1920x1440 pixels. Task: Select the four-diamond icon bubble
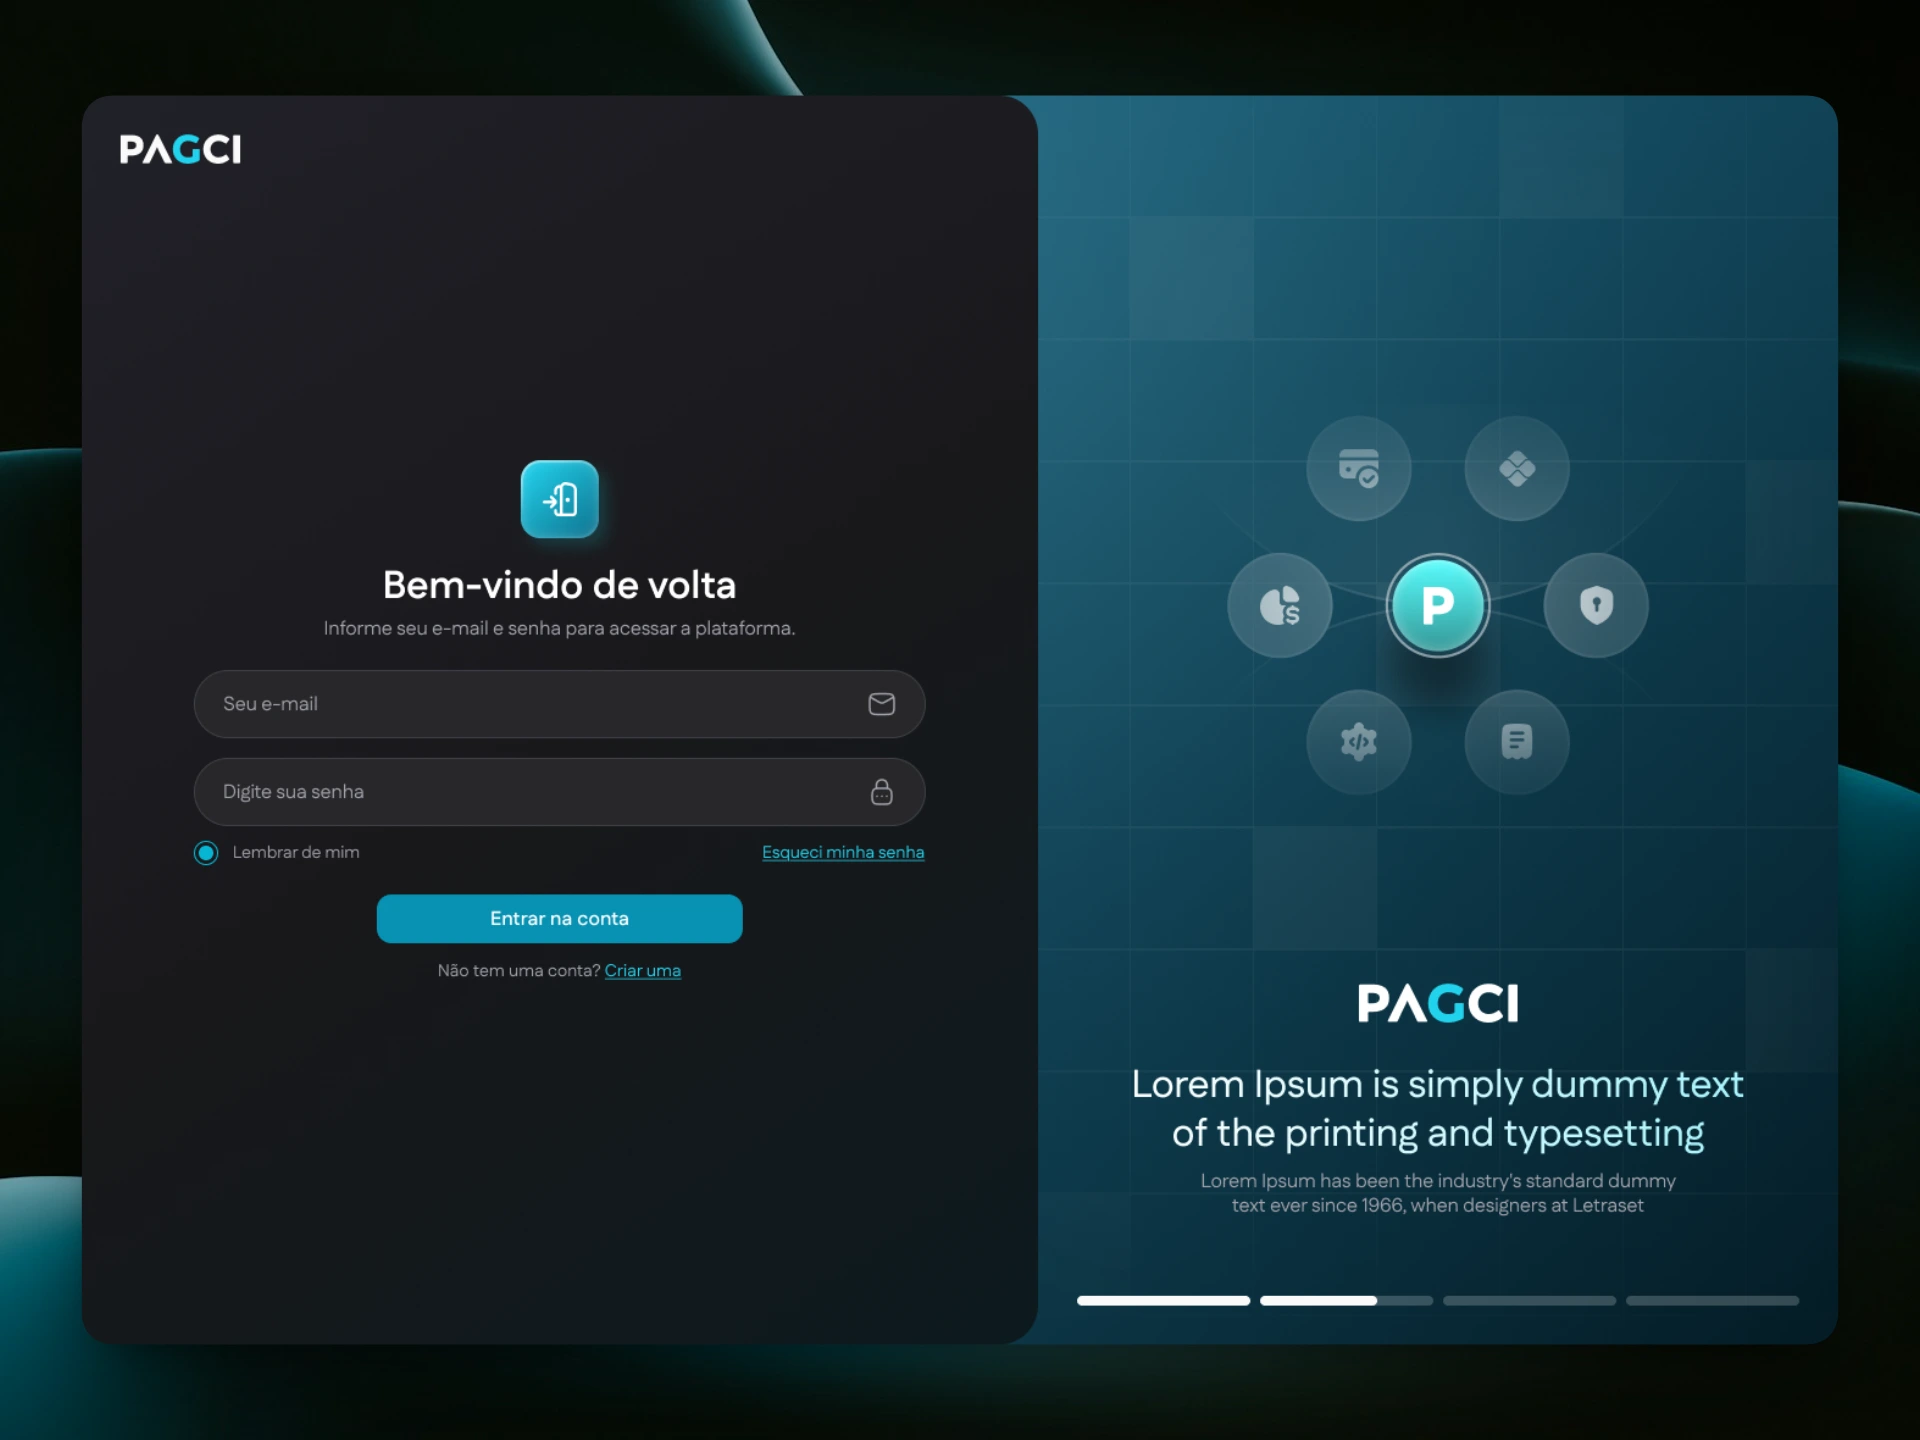point(1517,468)
